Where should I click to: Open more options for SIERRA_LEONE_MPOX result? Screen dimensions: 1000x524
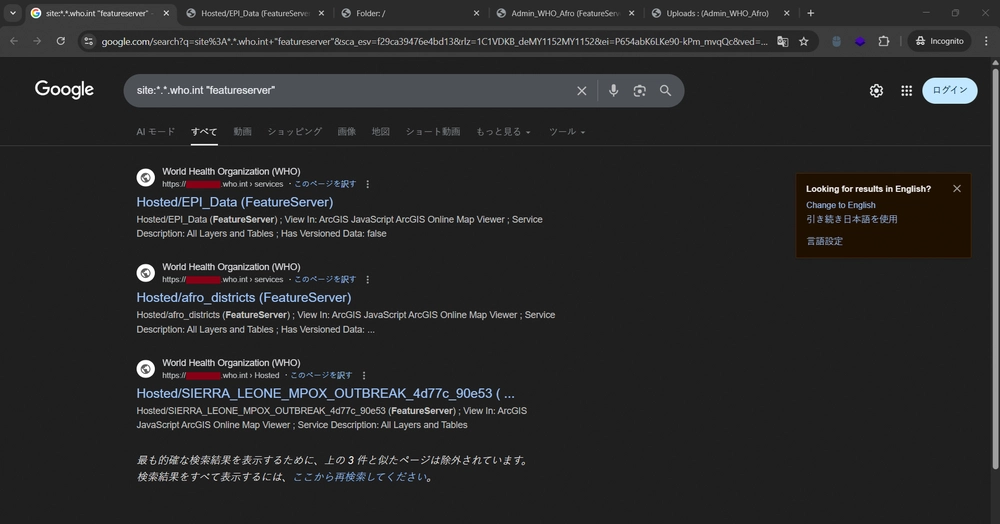coord(364,375)
